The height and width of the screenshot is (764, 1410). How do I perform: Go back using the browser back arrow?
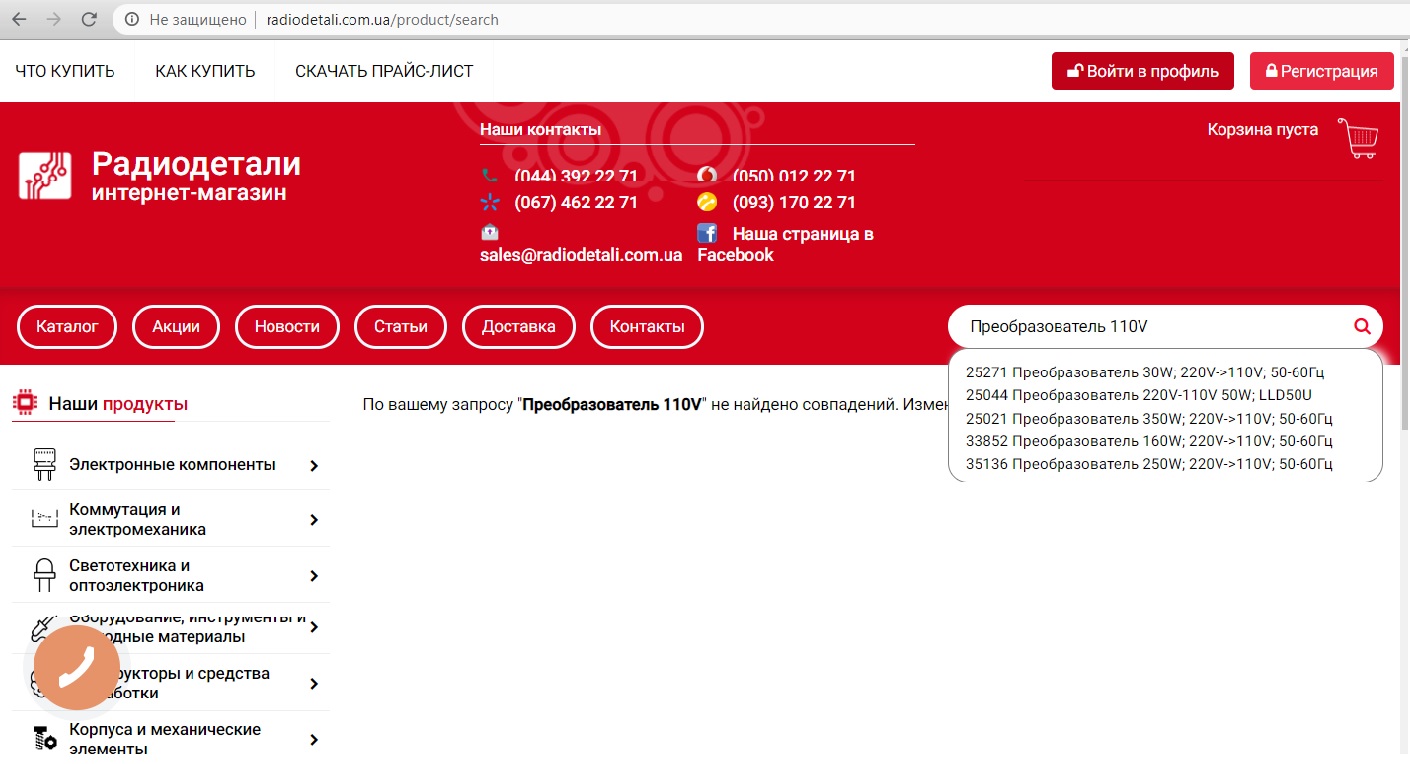[x=19, y=20]
